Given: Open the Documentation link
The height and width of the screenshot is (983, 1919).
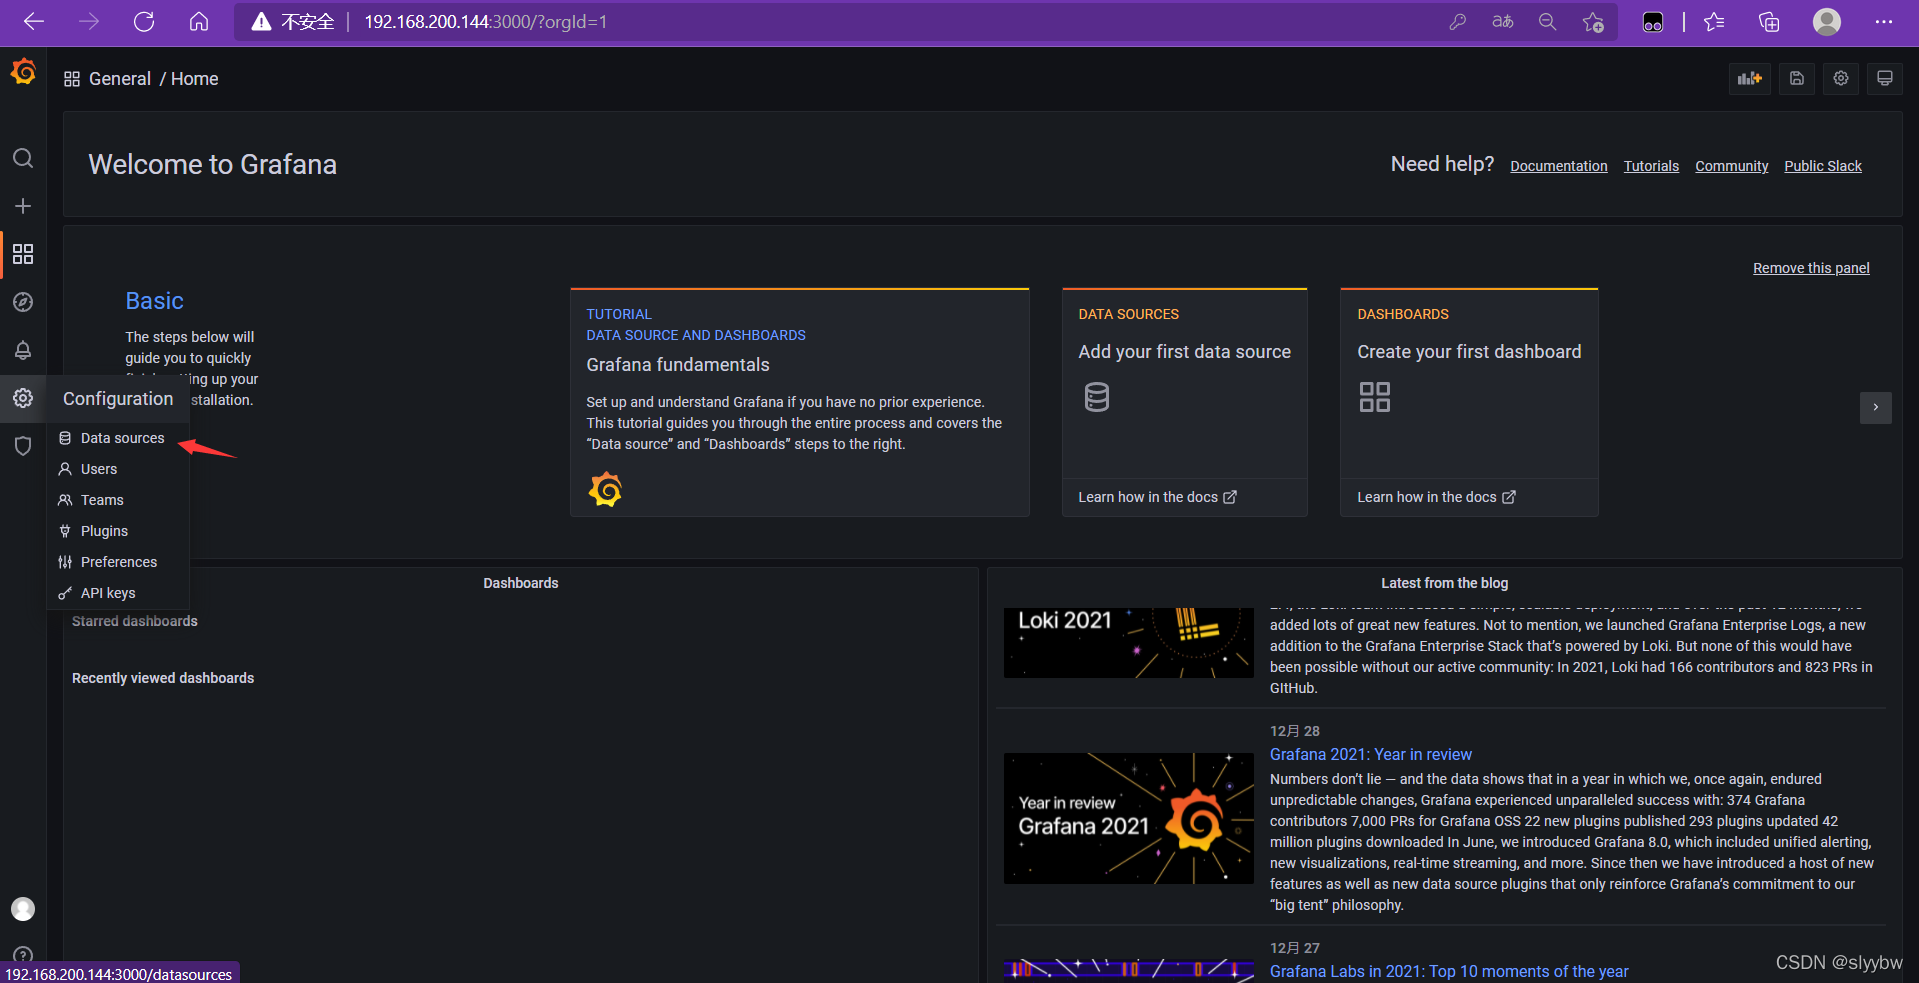Looking at the screenshot, I should click(1558, 166).
